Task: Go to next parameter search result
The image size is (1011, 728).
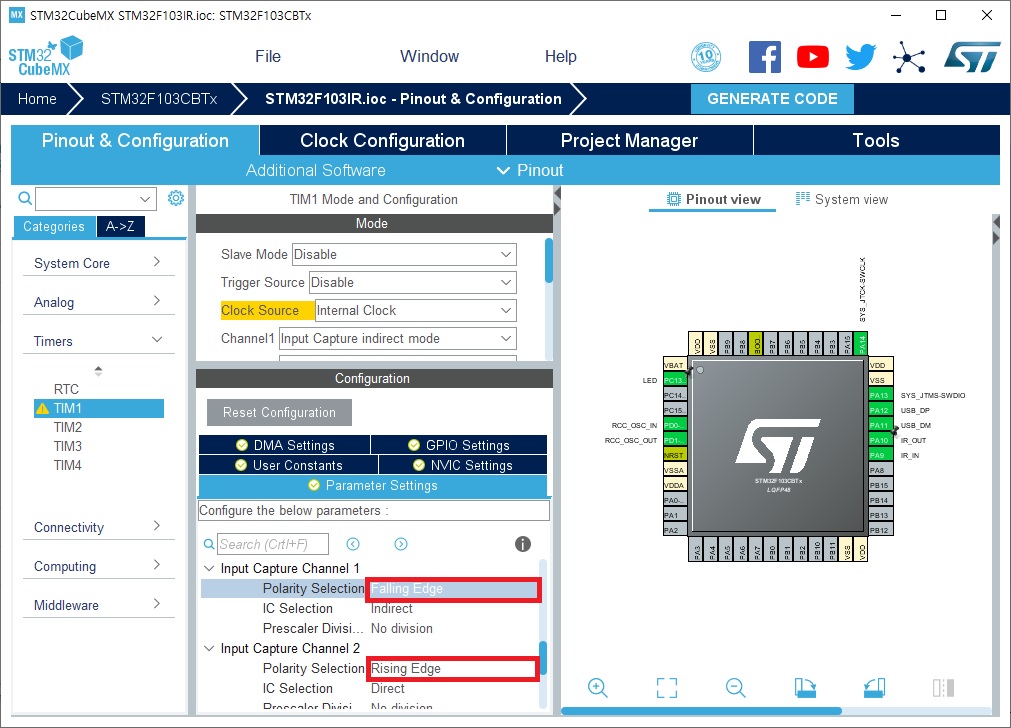Action: tap(401, 544)
